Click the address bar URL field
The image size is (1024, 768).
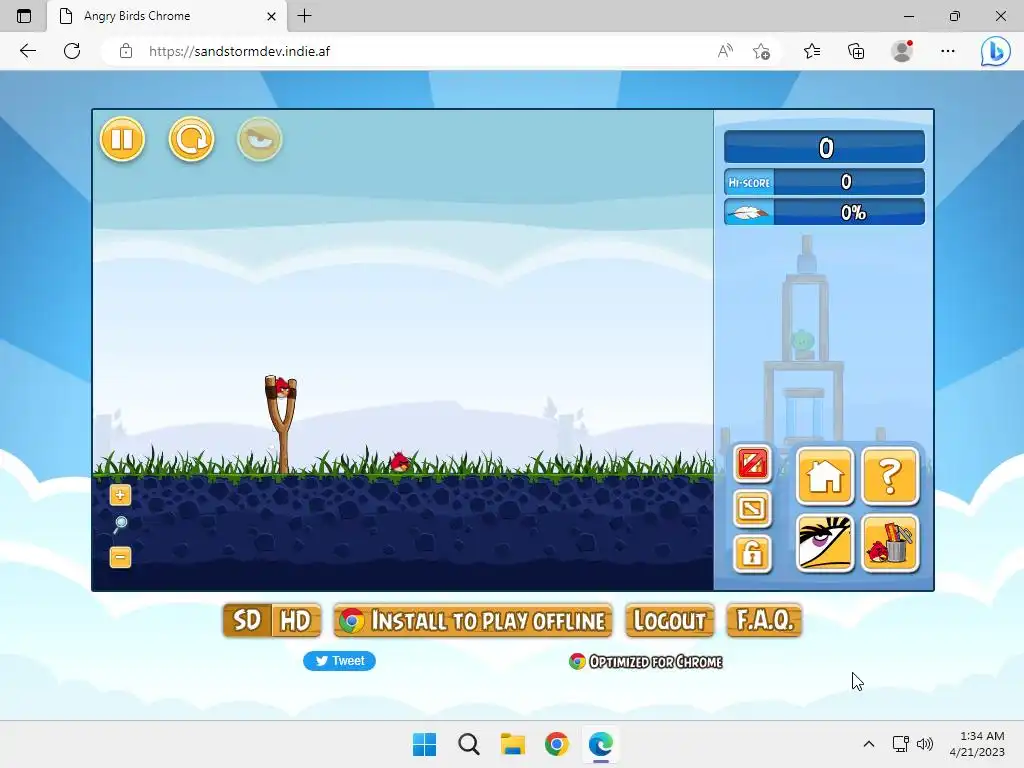pyautogui.click(x=418, y=51)
